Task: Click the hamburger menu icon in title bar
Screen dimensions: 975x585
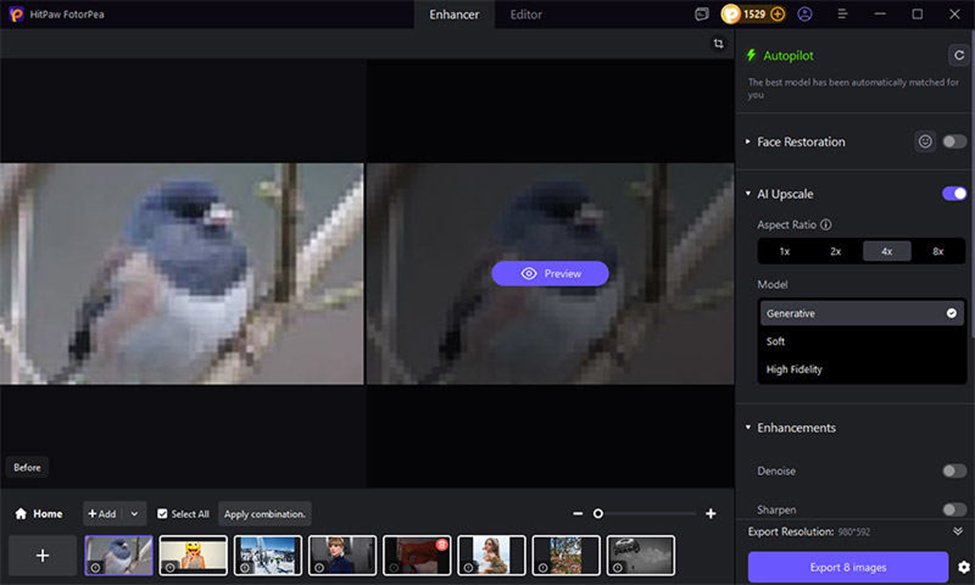Action: point(843,14)
